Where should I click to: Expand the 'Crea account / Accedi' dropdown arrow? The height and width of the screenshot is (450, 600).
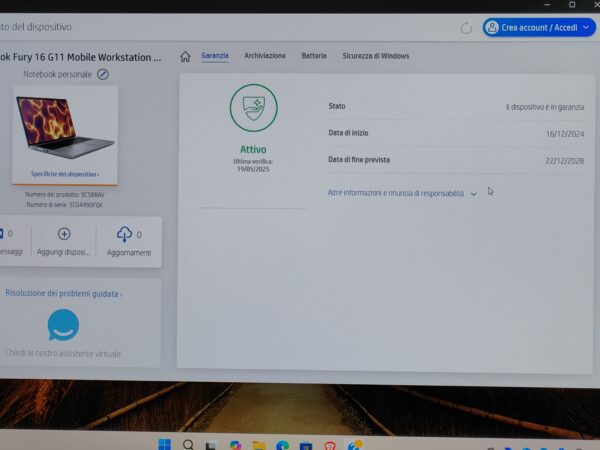click(x=586, y=28)
